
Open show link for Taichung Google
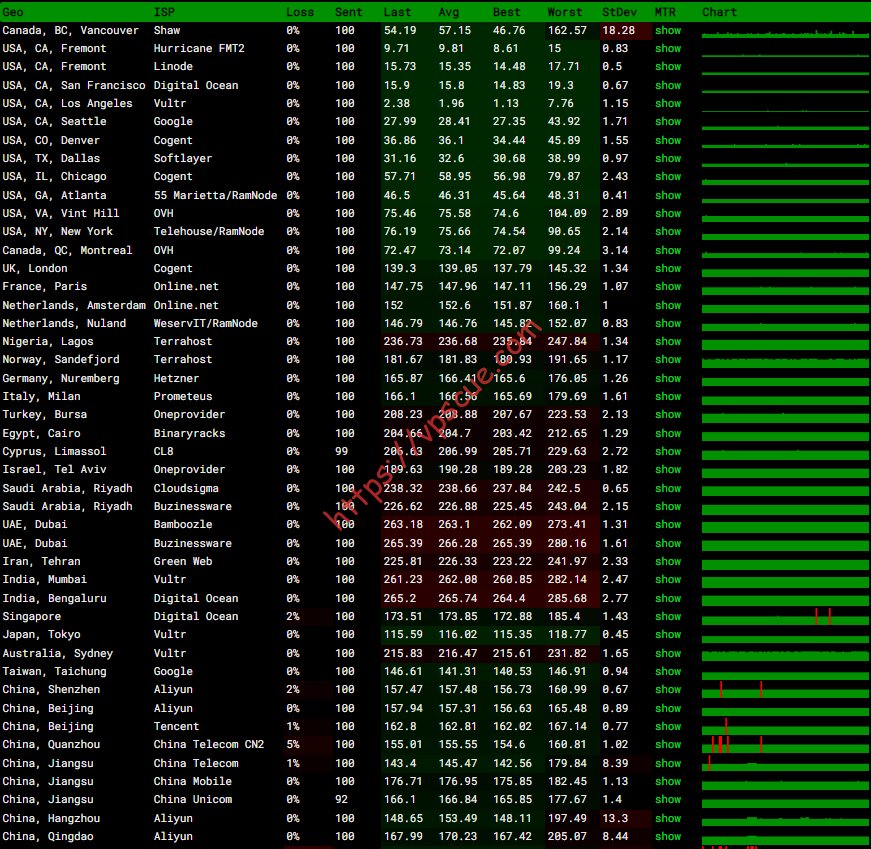click(668, 671)
